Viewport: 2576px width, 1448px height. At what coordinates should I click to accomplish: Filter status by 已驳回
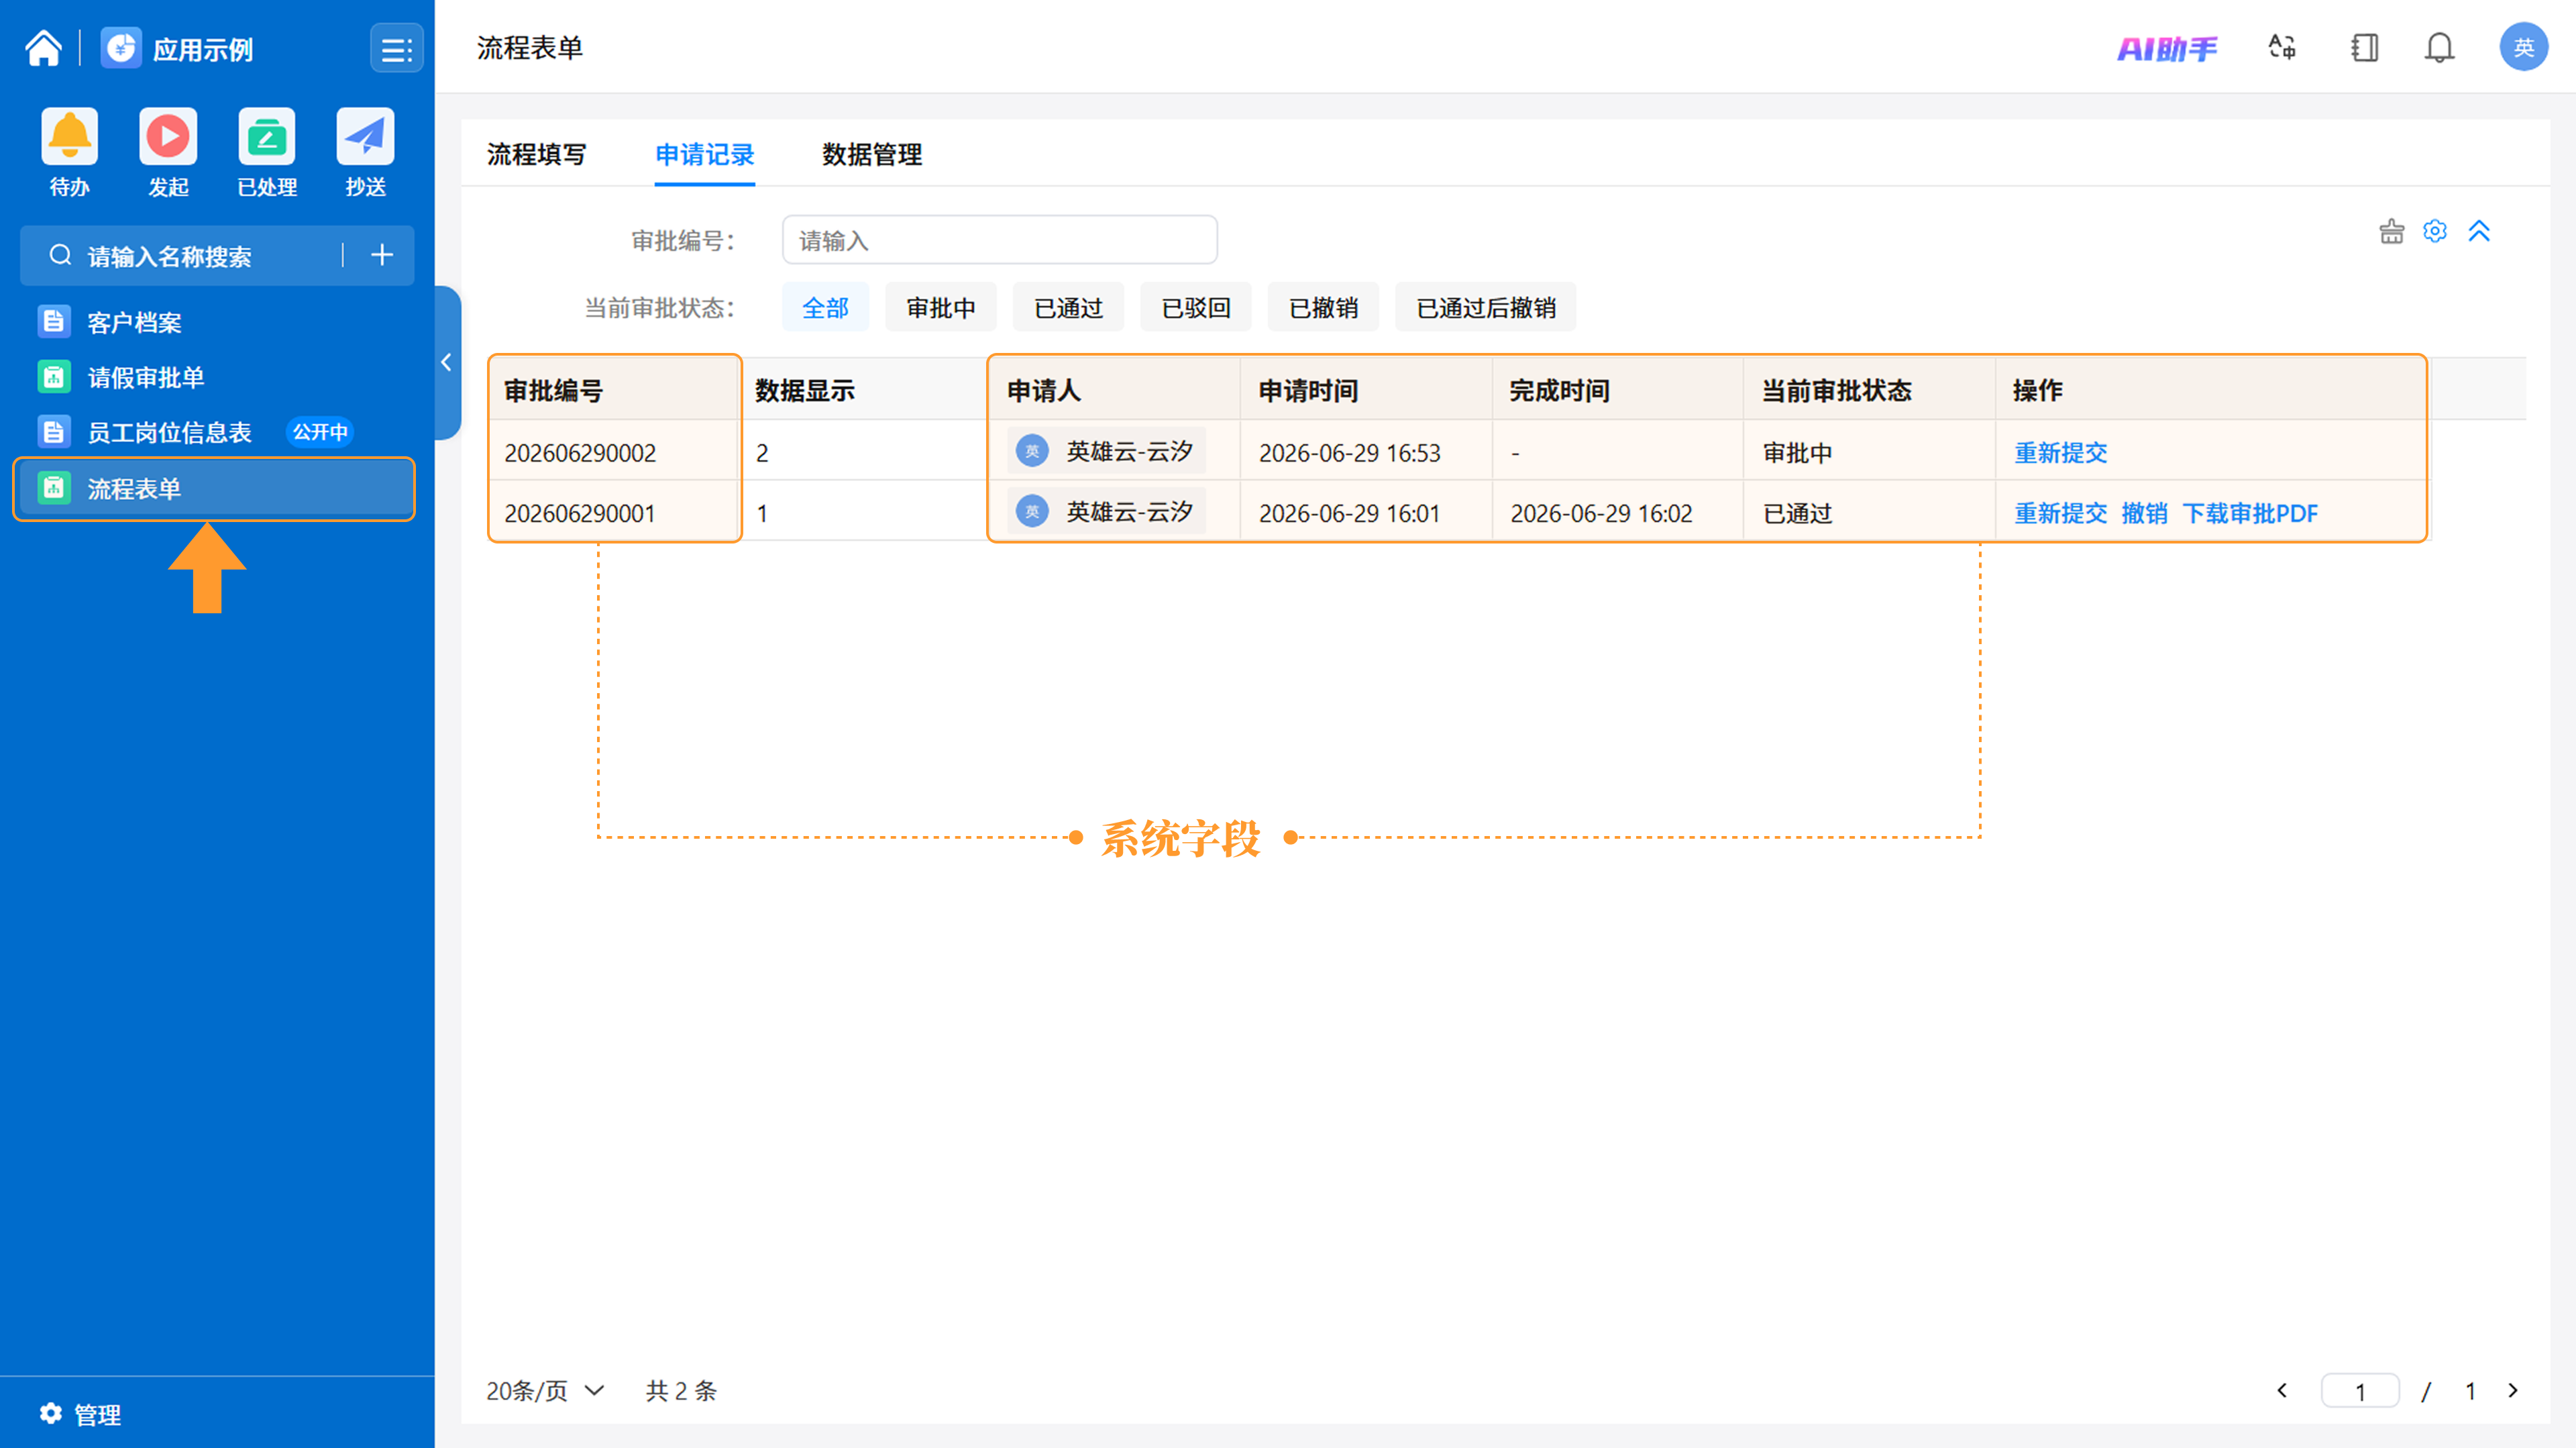(1196, 307)
